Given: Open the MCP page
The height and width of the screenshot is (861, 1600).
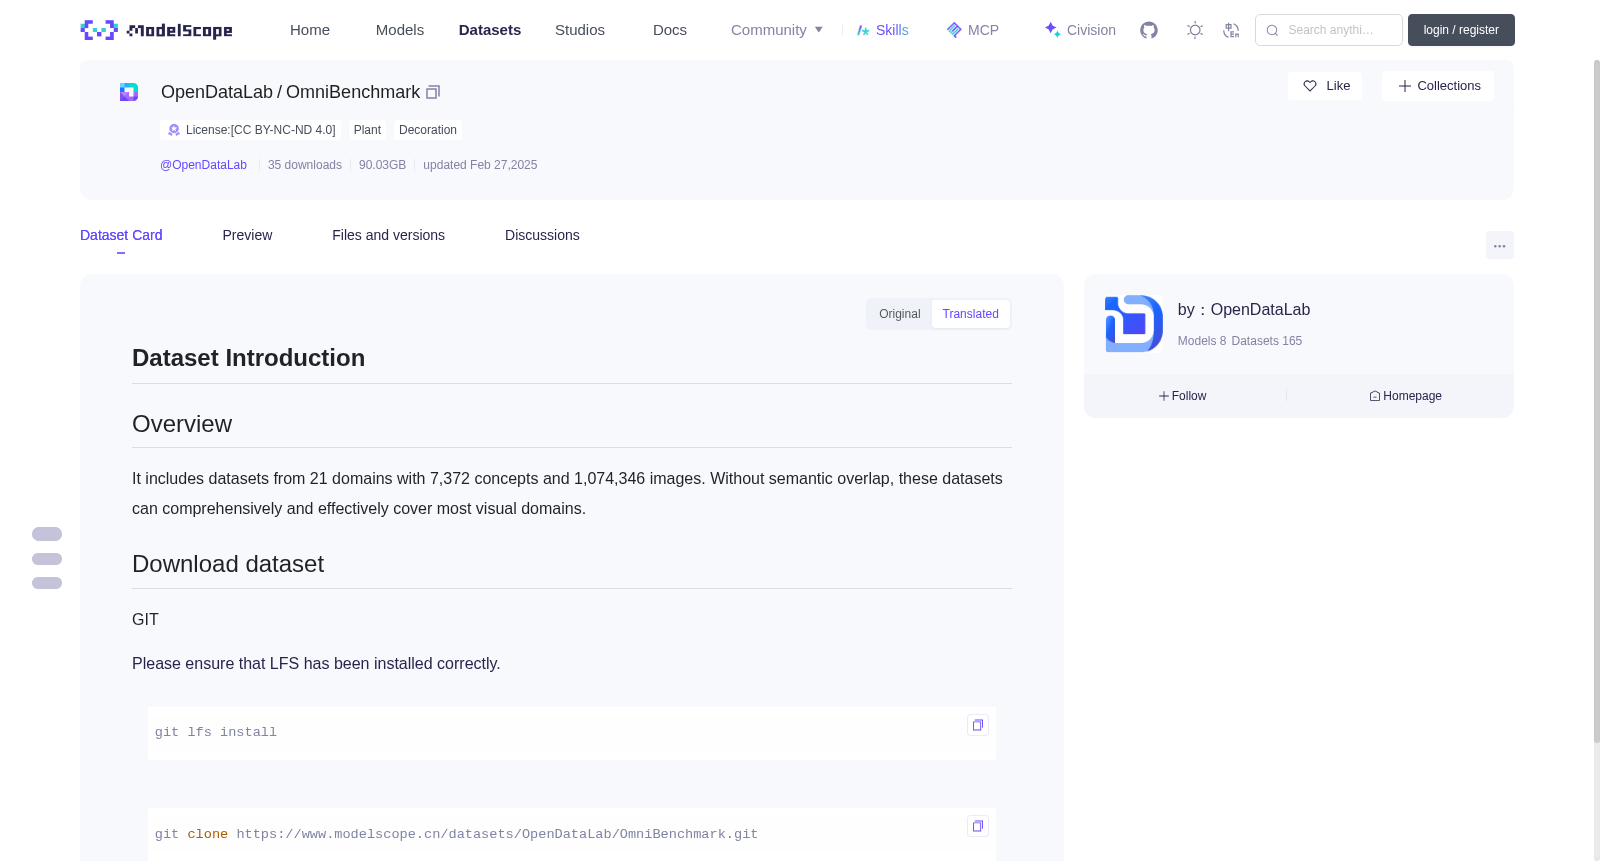Looking at the screenshot, I should [972, 30].
